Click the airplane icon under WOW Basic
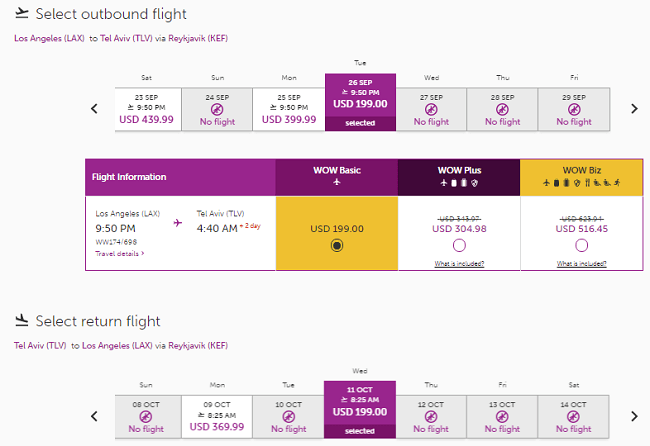The height and width of the screenshot is (446, 650). coord(337,182)
